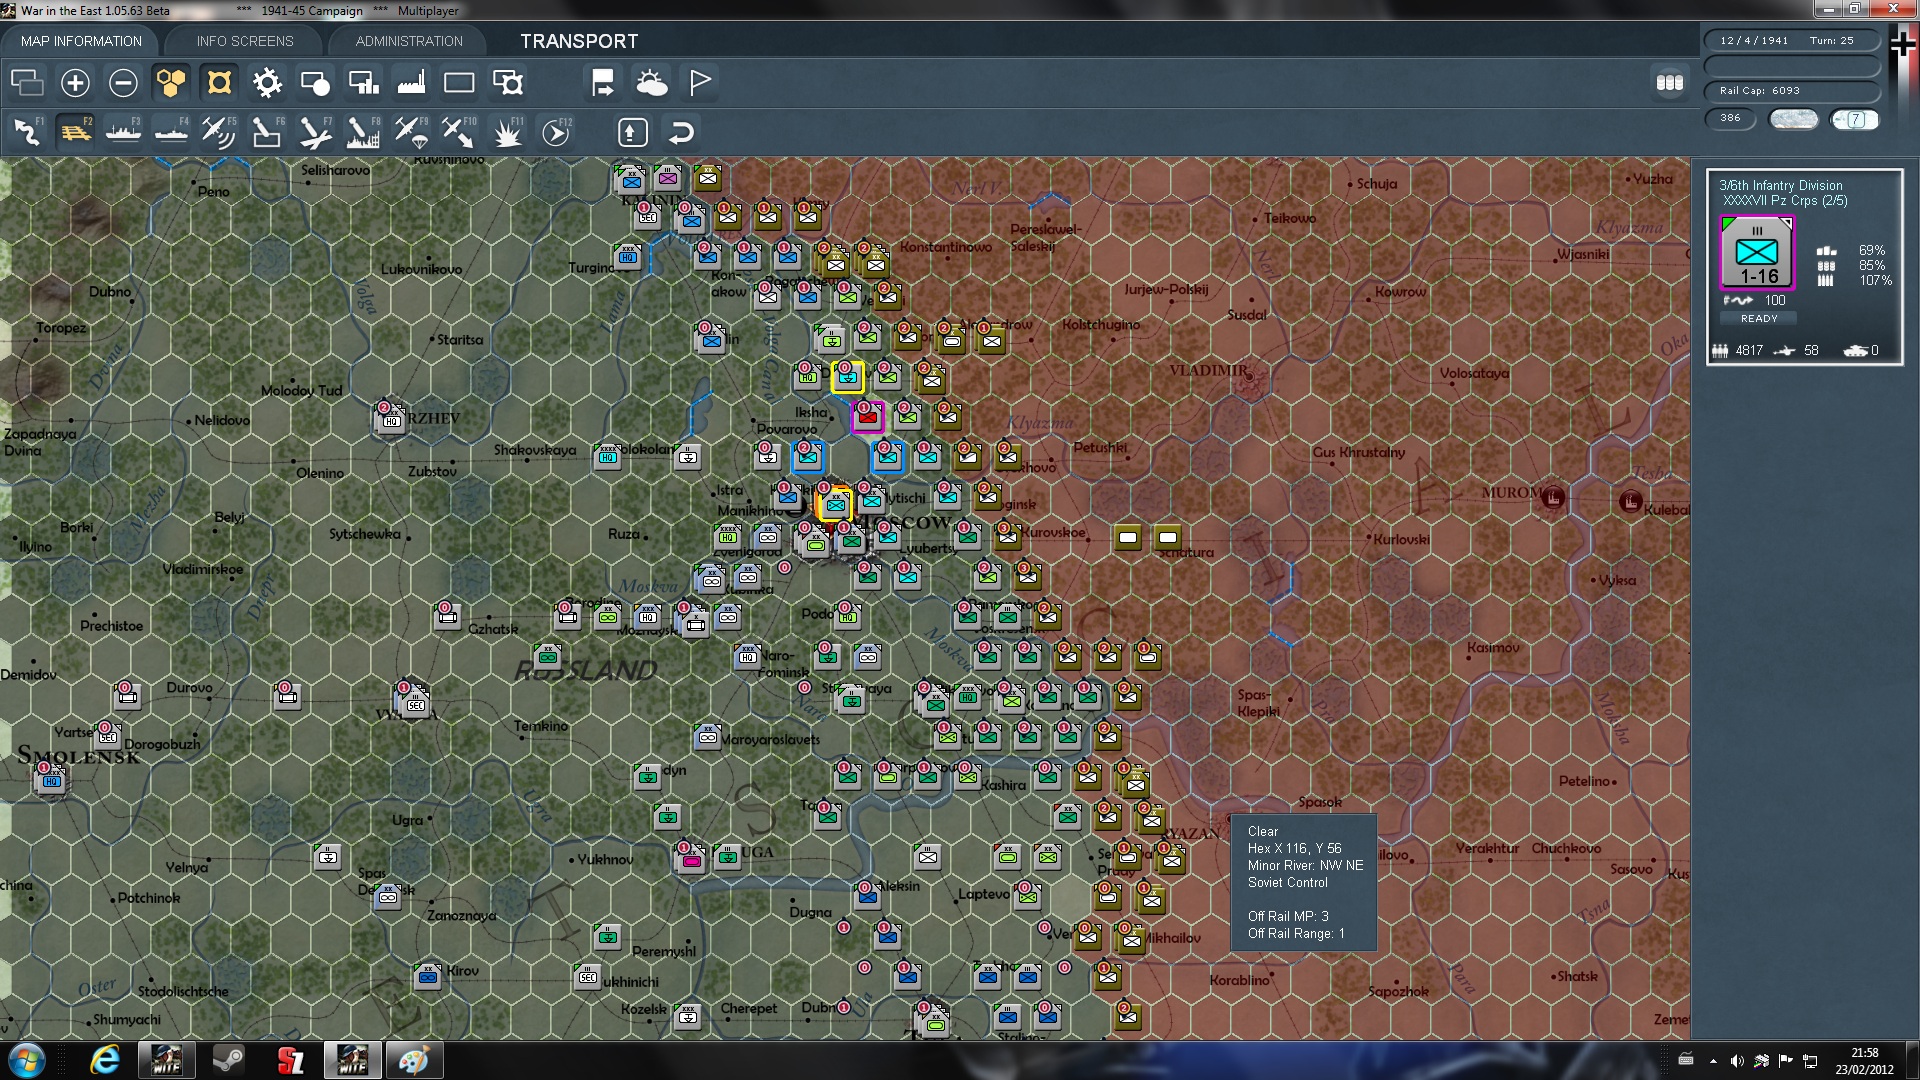Click the F12 end-turn arrow icon

click(x=556, y=132)
